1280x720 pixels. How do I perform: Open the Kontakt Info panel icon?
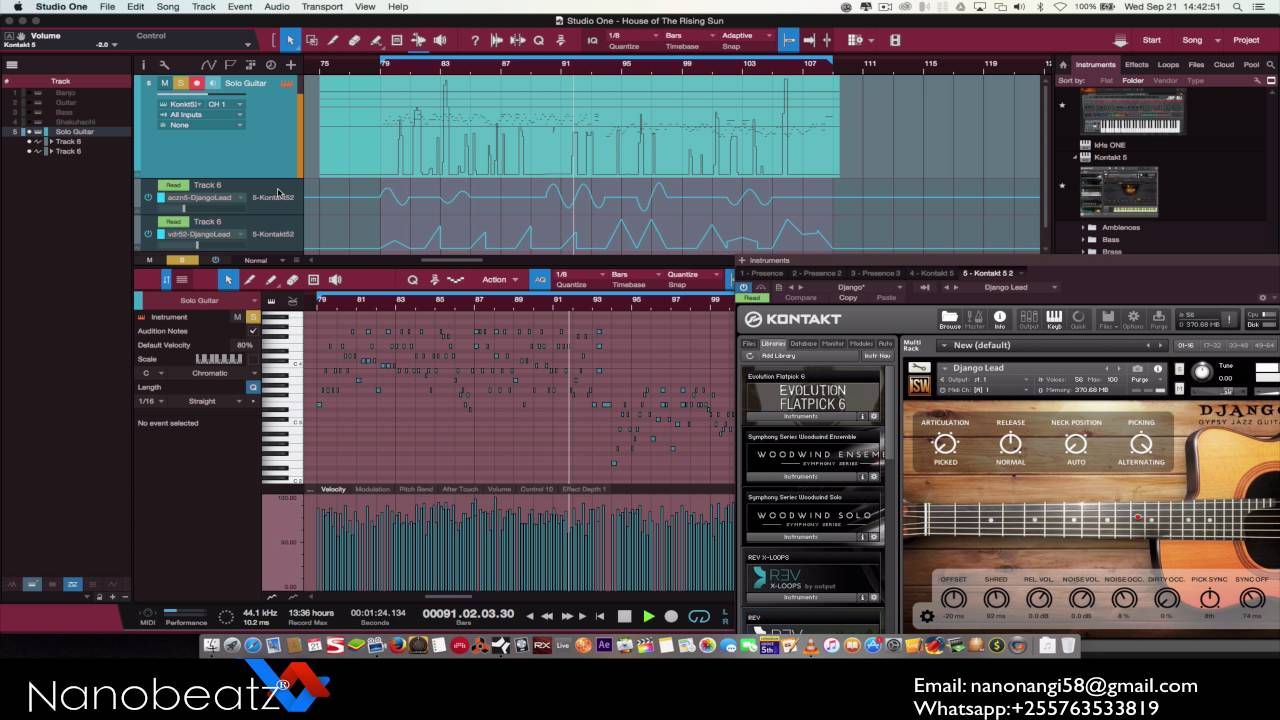(999, 319)
